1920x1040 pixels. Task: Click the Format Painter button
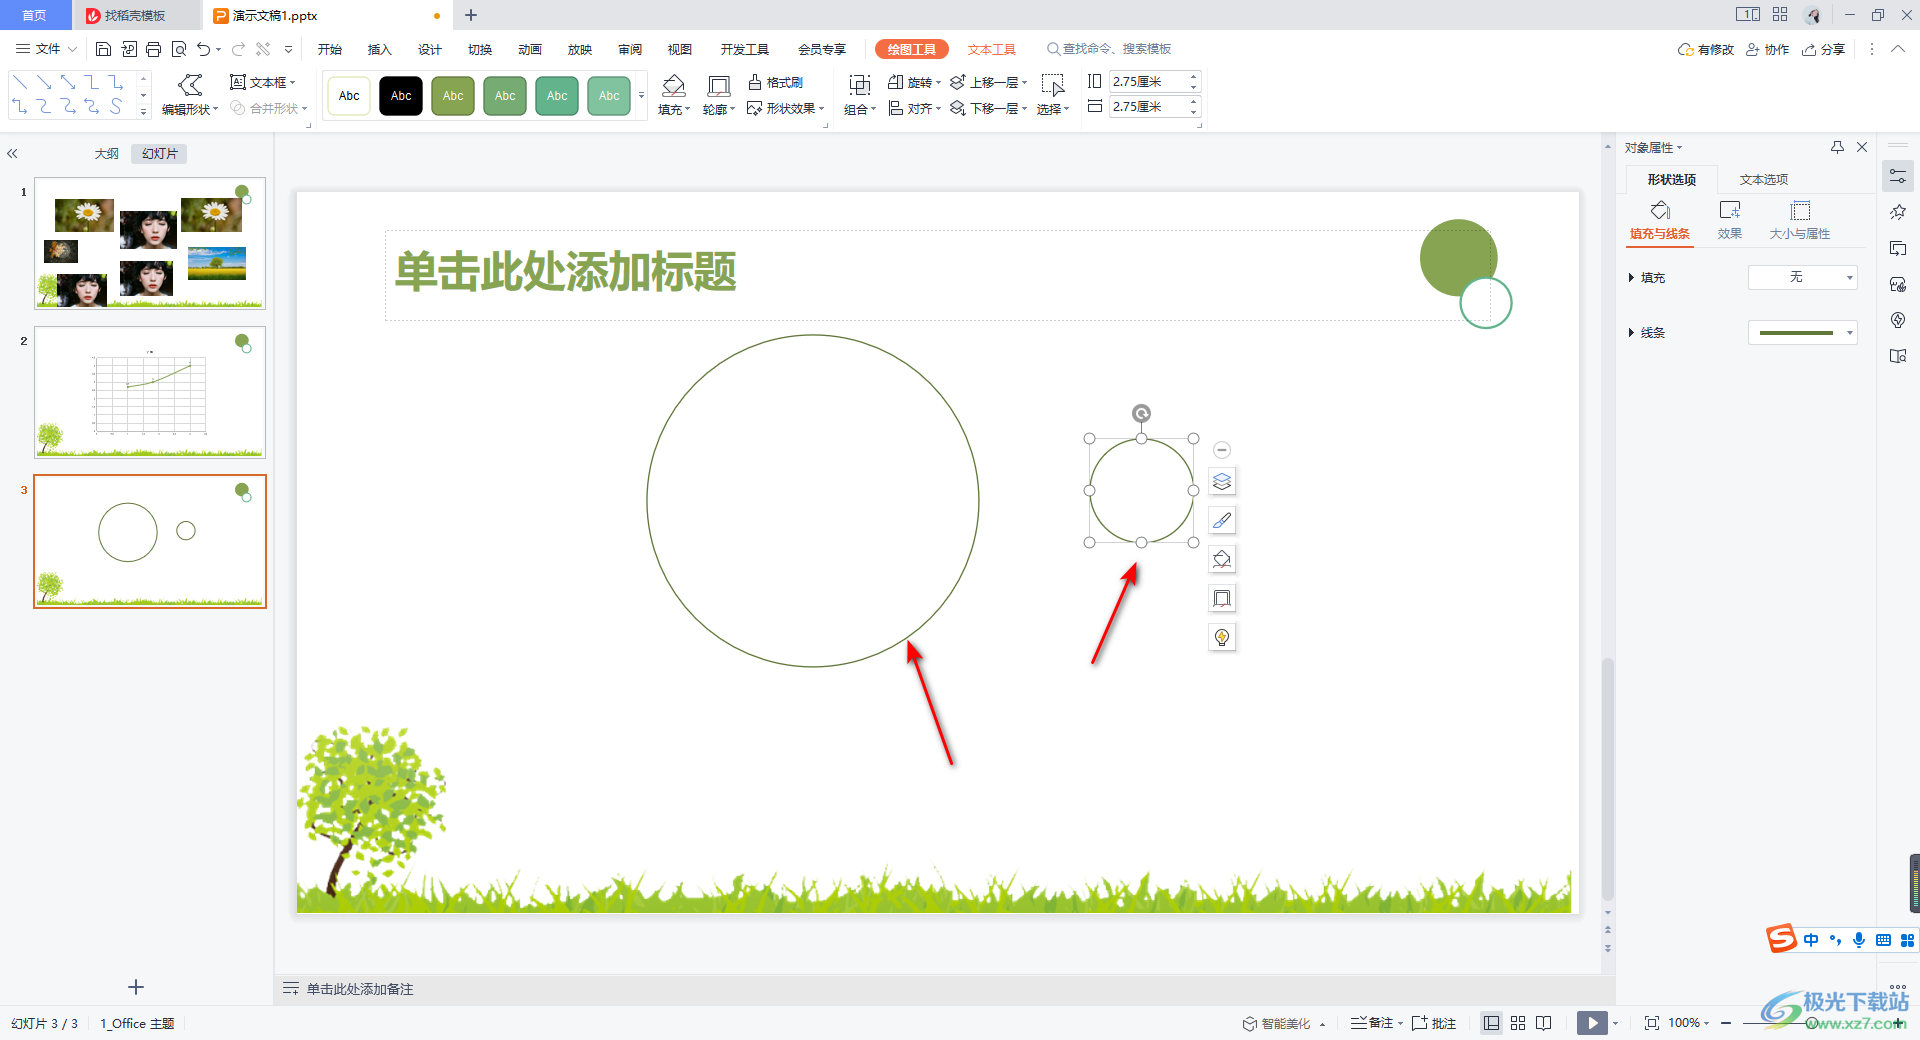tap(776, 82)
